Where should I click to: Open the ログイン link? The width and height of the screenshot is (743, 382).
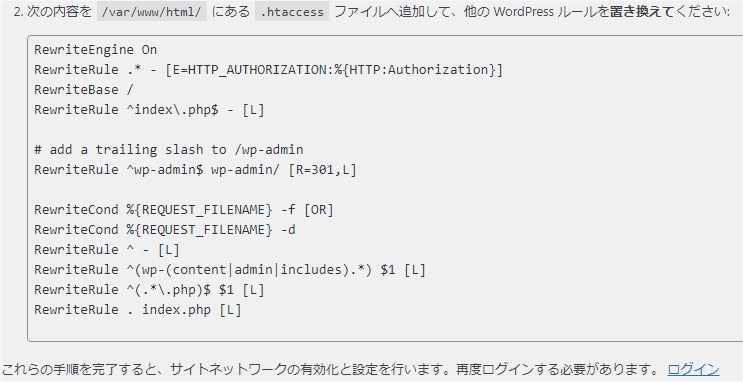pos(693,369)
